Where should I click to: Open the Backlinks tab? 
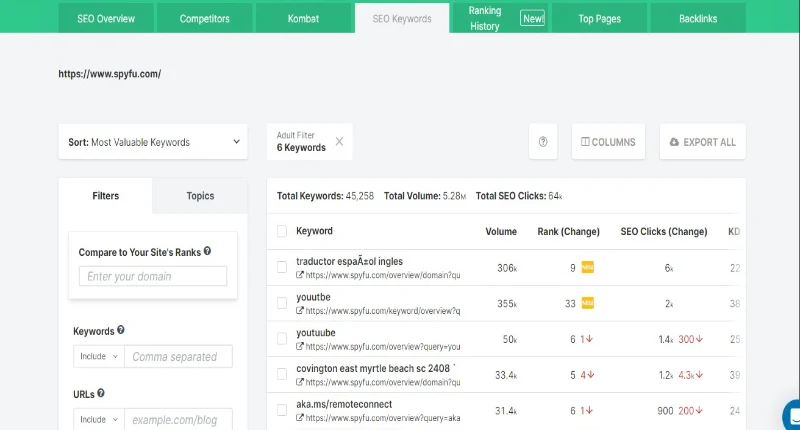point(698,18)
